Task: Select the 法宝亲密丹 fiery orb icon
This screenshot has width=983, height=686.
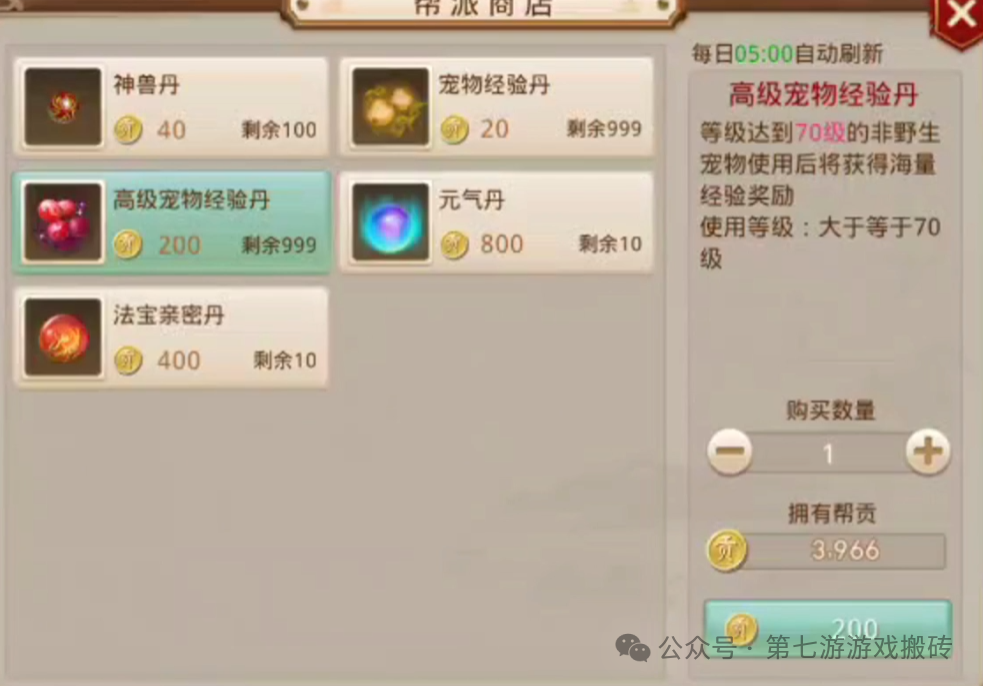Action: pyautogui.click(x=63, y=337)
